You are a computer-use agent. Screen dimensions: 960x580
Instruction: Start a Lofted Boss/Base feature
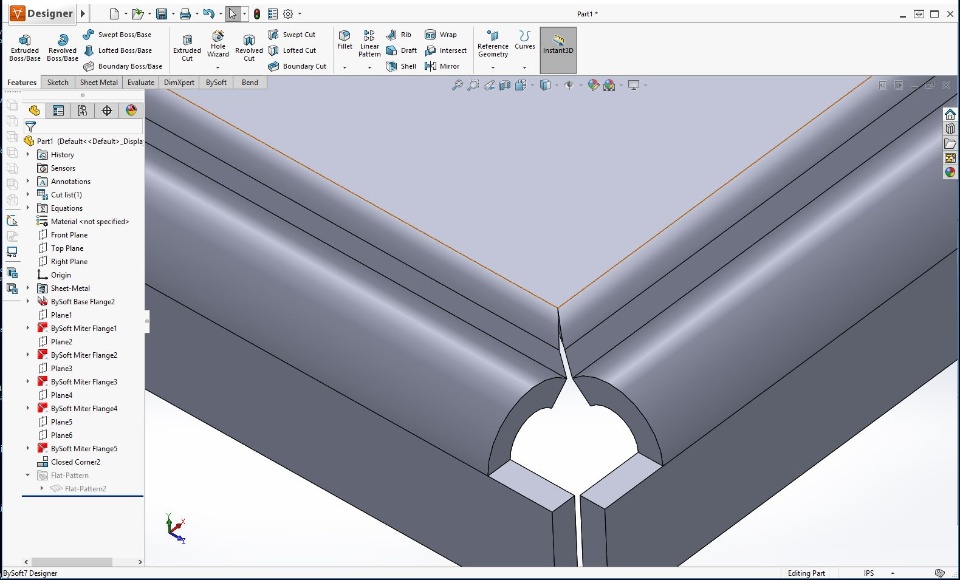point(118,50)
